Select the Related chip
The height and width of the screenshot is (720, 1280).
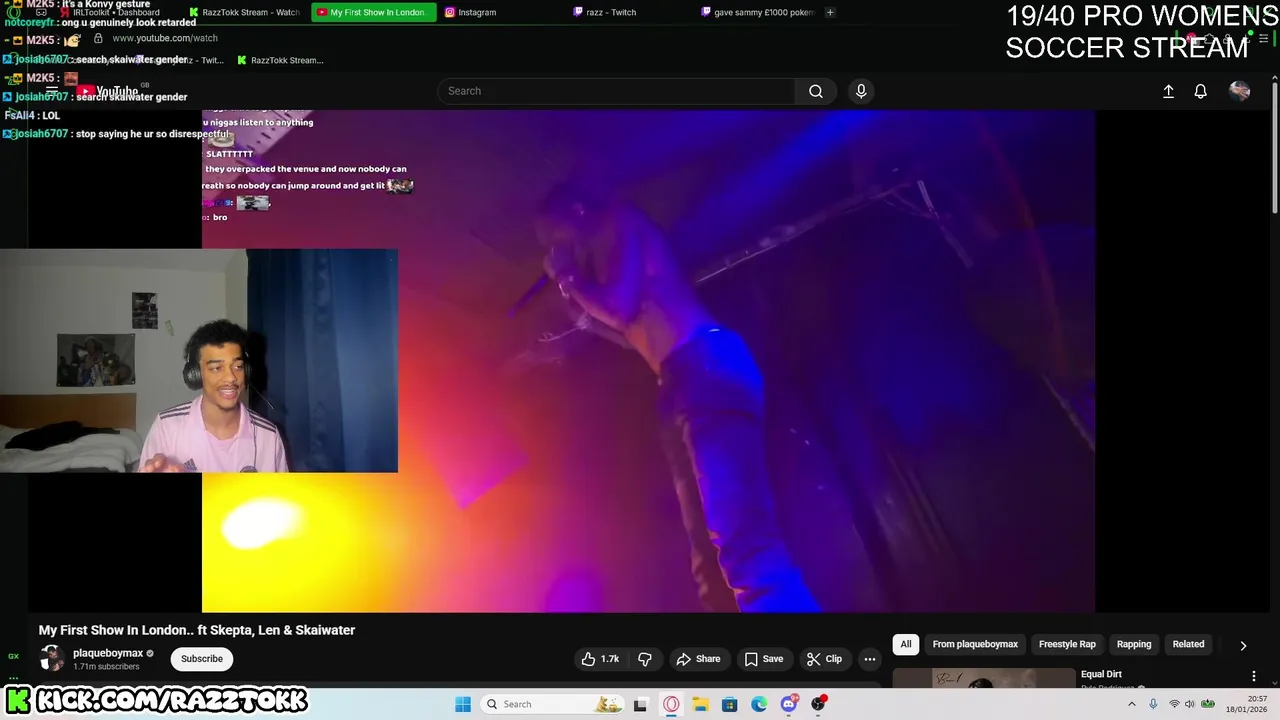coord(1188,644)
